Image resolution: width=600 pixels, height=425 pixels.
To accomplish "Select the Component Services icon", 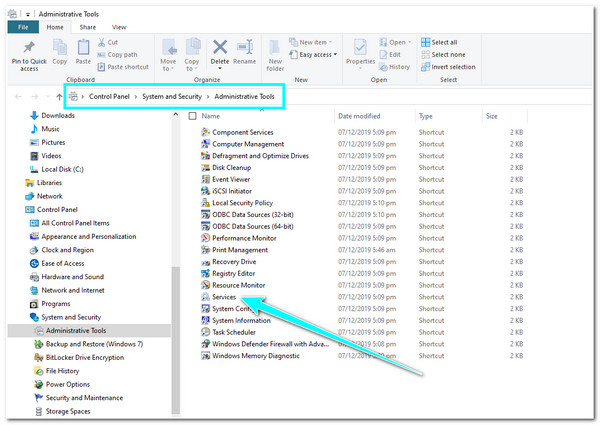I will (205, 132).
